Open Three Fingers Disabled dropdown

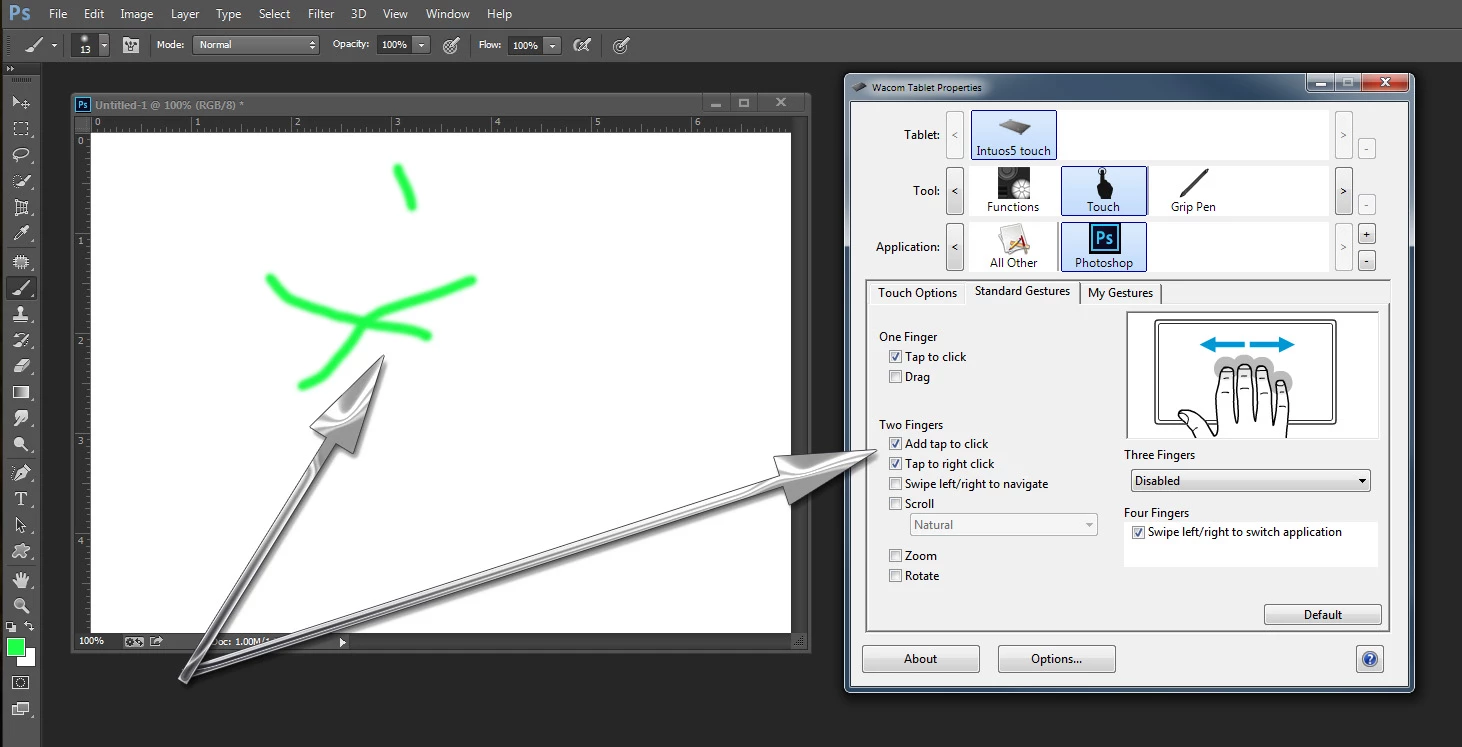pyautogui.click(x=1251, y=481)
